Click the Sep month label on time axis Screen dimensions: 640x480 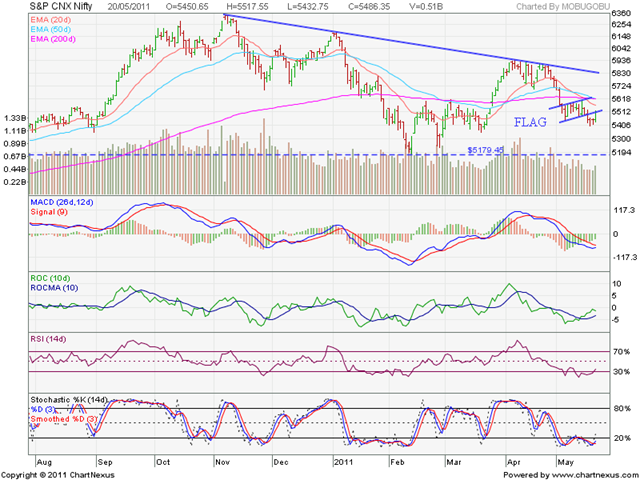(104, 462)
